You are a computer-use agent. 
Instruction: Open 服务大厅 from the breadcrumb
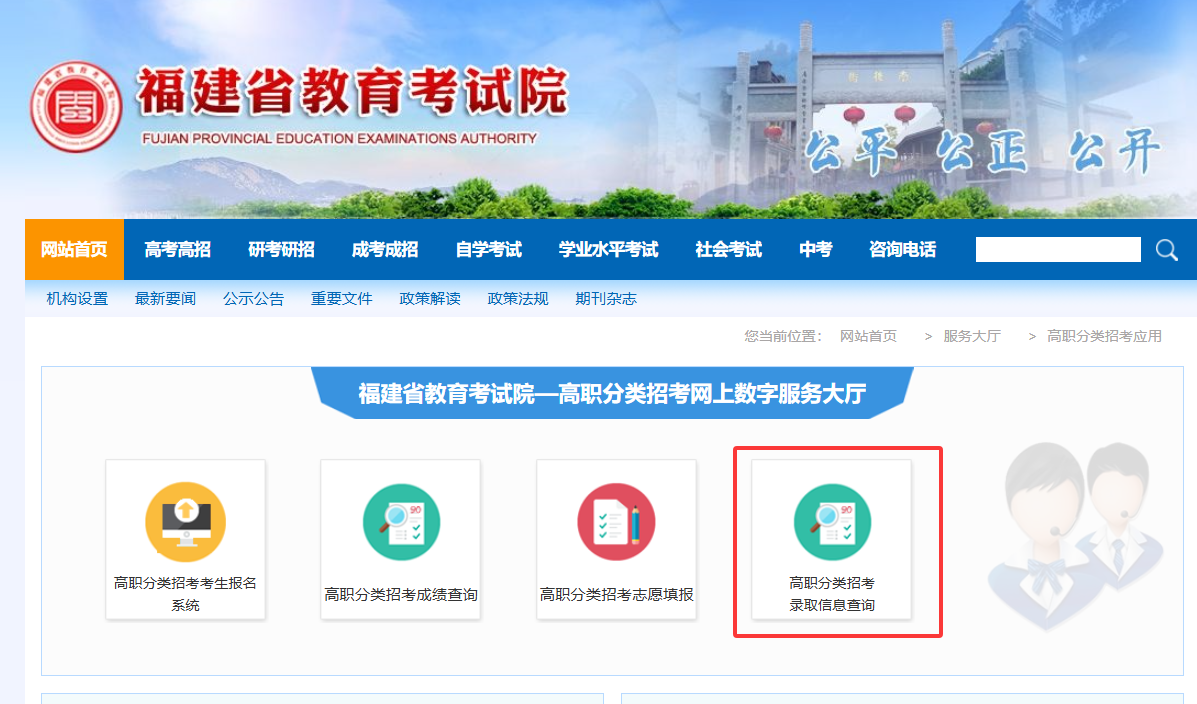coord(969,336)
